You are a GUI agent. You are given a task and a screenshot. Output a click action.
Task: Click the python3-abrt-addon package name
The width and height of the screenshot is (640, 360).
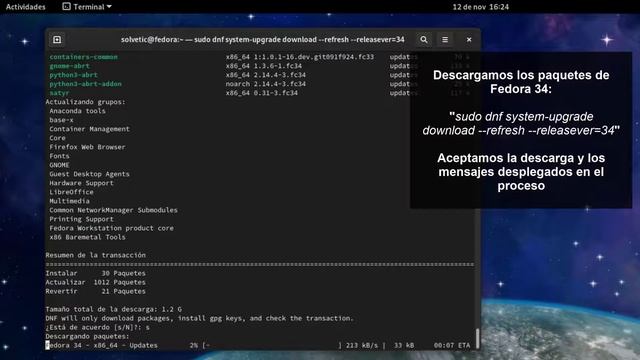(85, 84)
